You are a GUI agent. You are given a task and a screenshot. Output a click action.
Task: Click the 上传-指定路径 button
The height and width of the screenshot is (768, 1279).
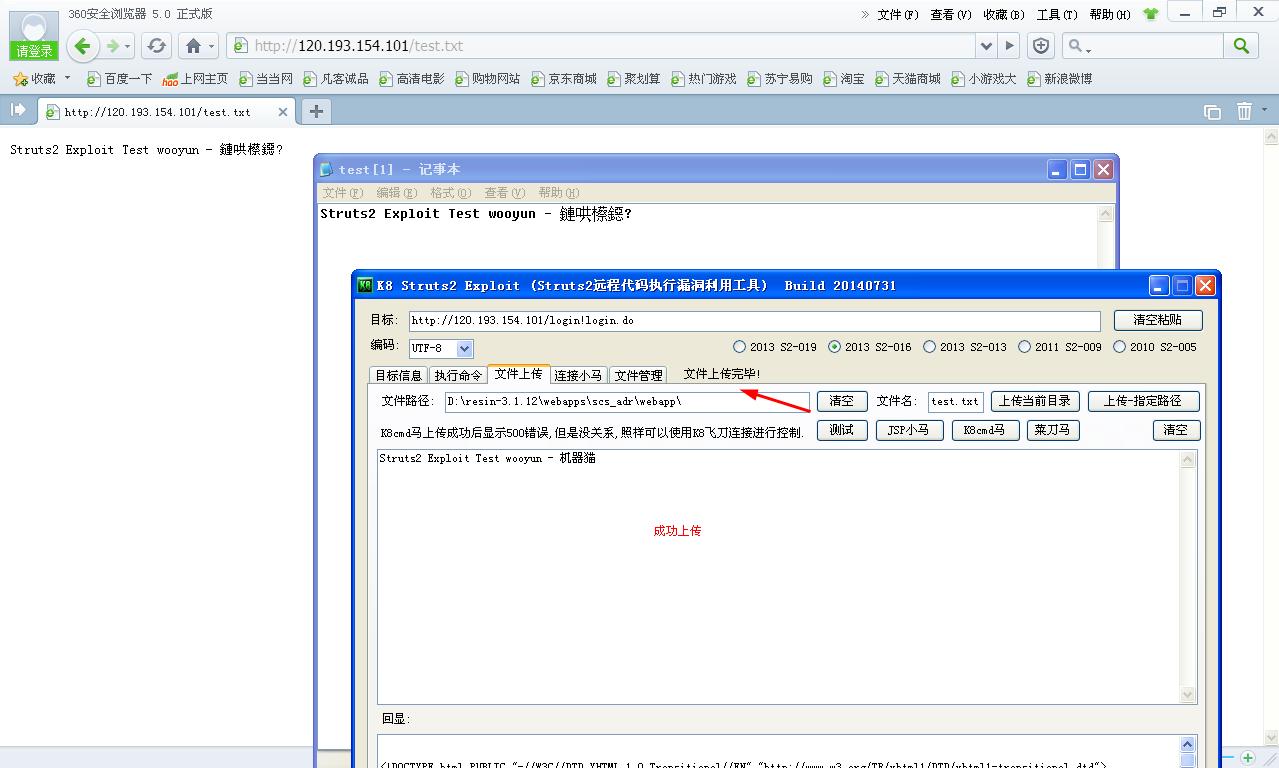1143,401
